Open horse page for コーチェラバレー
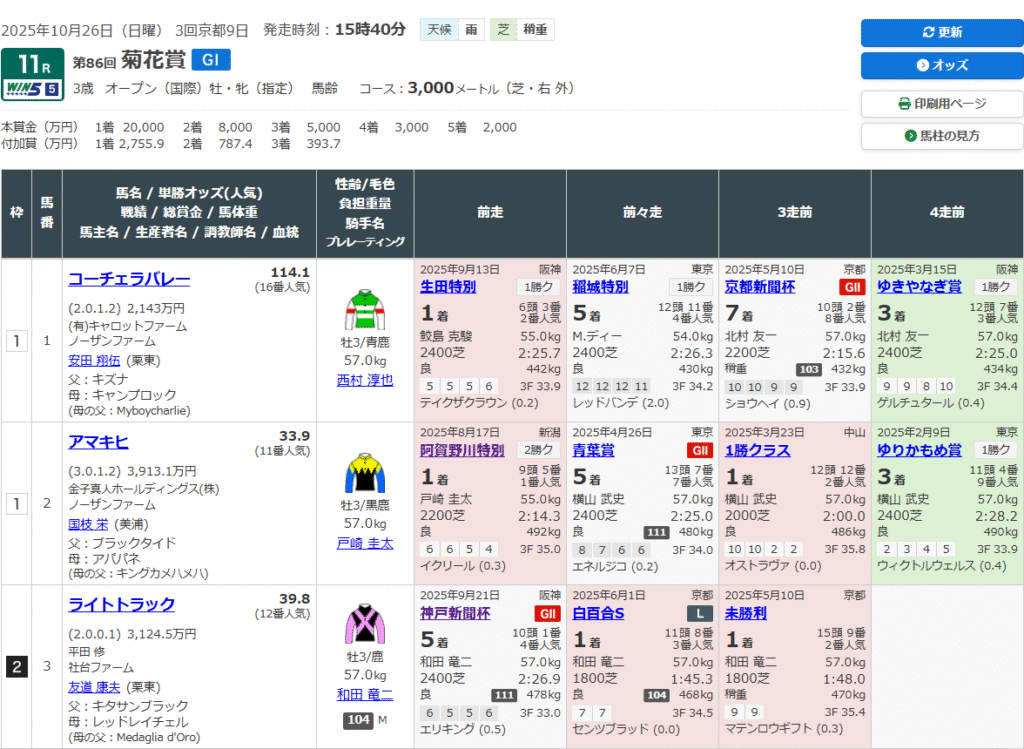This screenshot has width=1024, height=749. tap(128, 279)
